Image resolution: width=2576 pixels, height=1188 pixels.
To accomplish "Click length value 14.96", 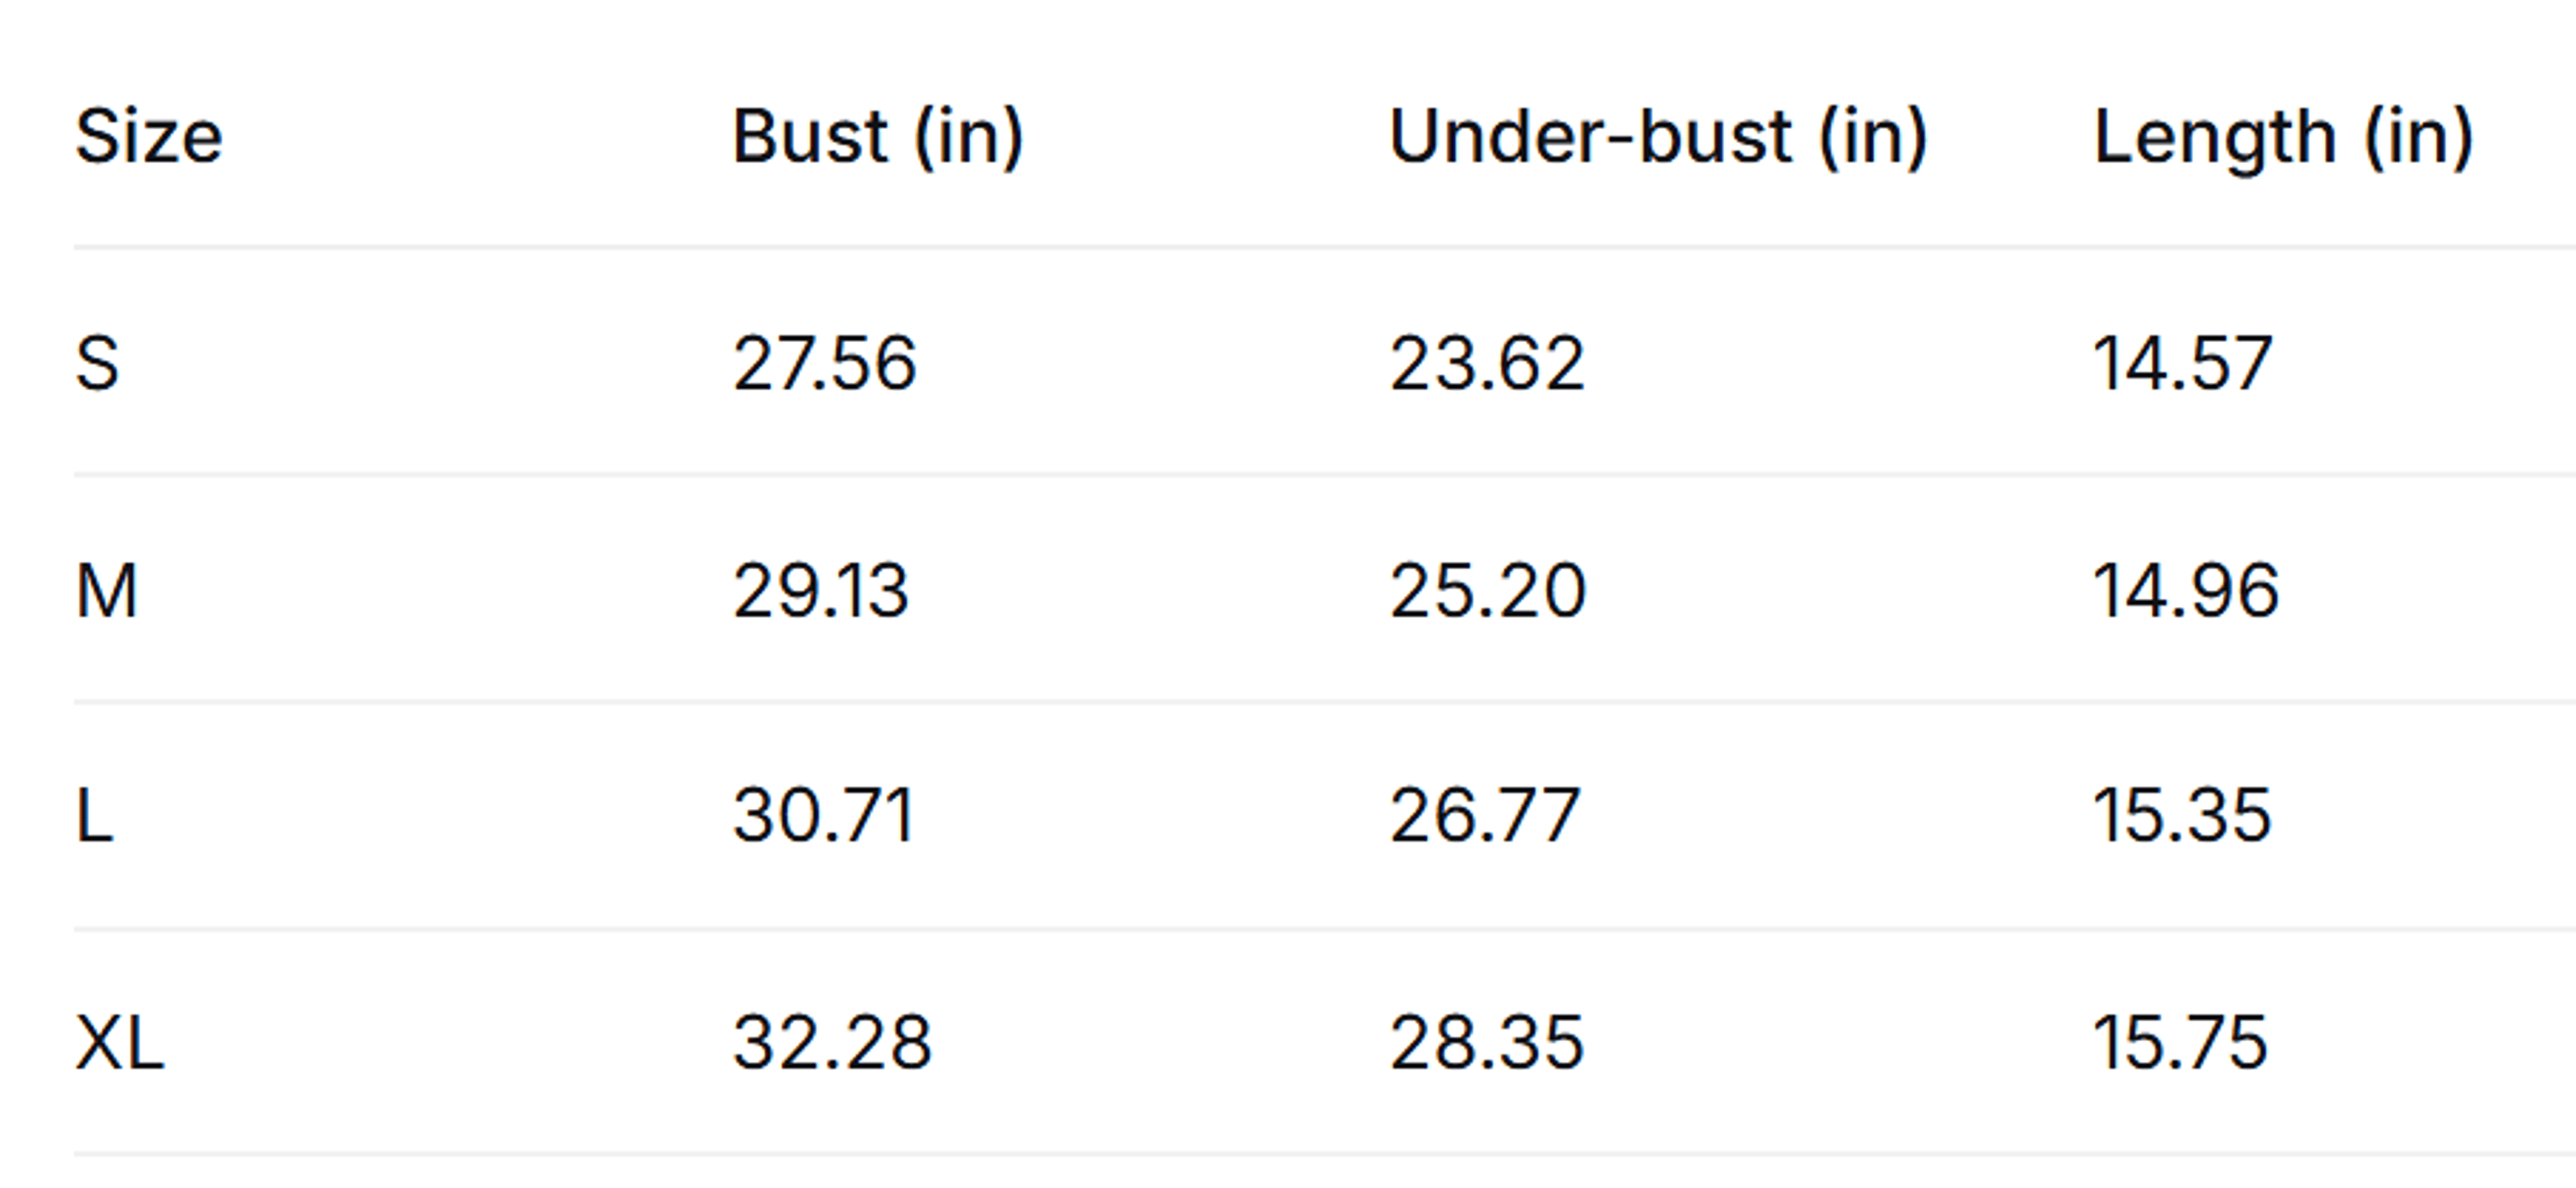I will click(x=2186, y=591).
